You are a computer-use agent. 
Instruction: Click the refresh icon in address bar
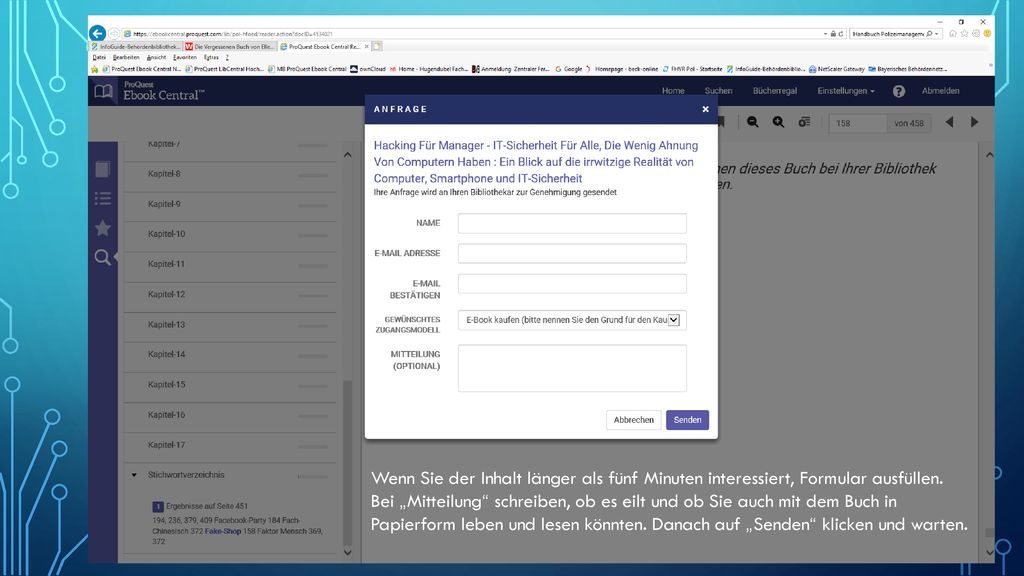click(841, 33)
